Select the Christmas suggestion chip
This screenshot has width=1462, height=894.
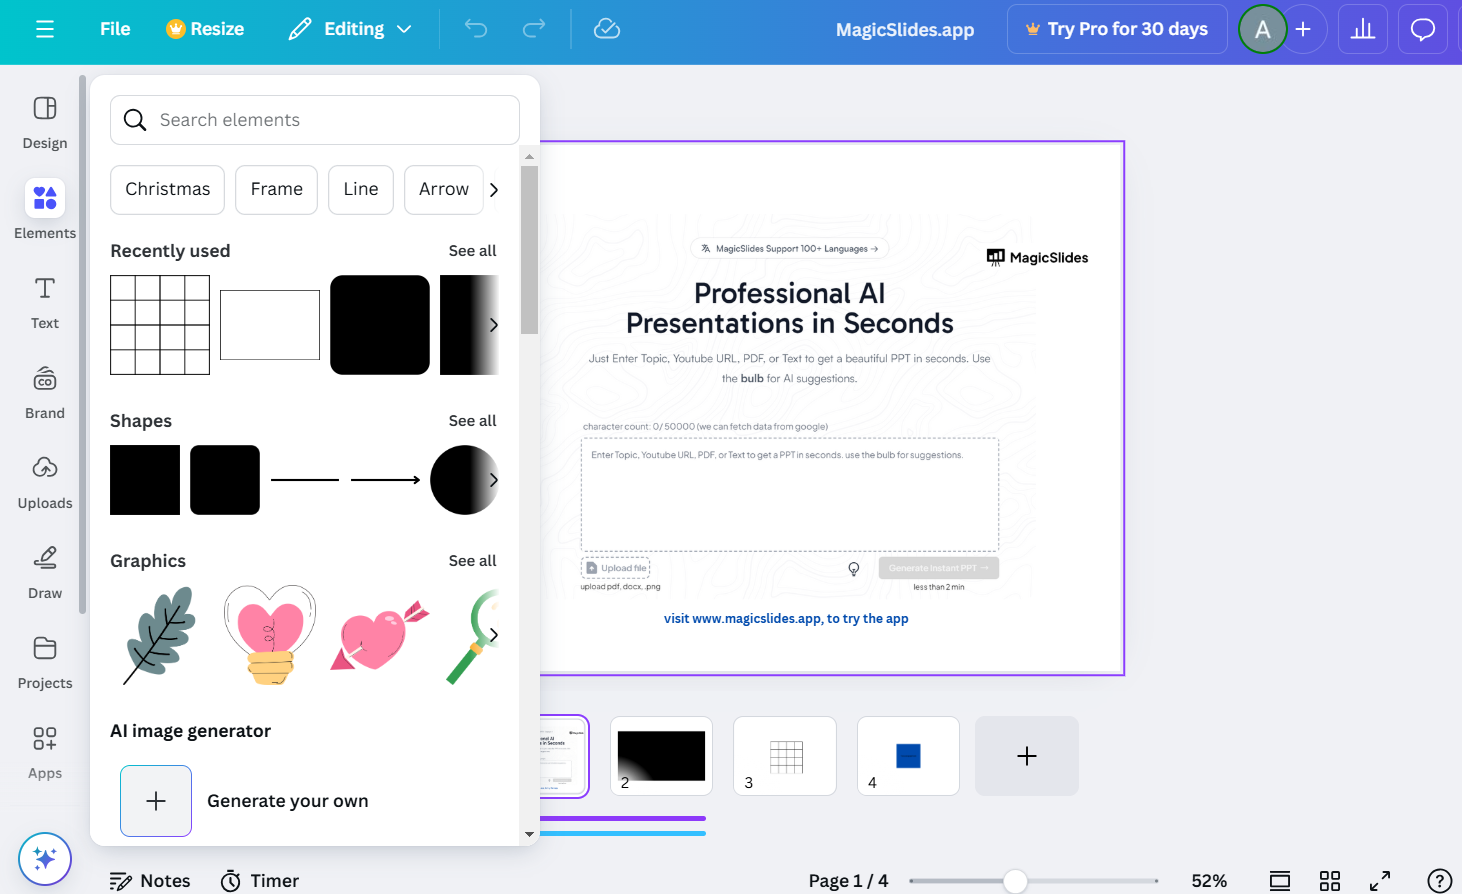point(168,190)
